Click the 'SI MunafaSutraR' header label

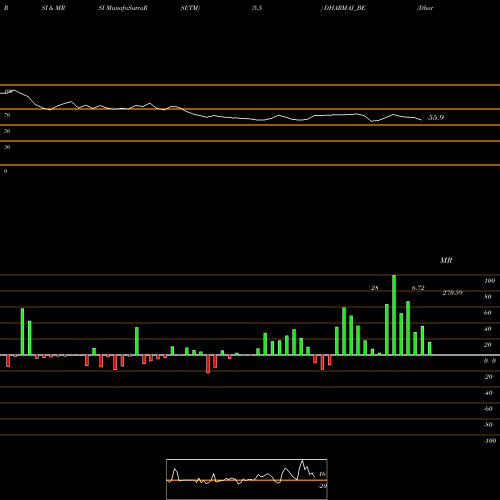pos(123,8)
